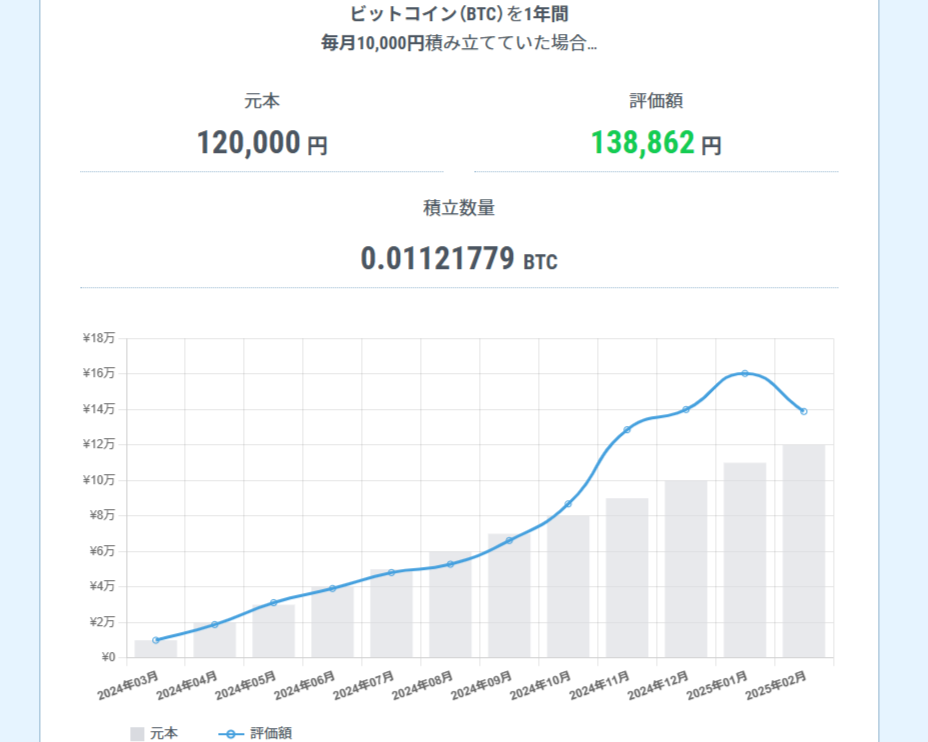Click the 毎月10,000円積み立てていた場合 subtitle
The height and width of the screenshot is (742, 928).
(x=459, y=43)
